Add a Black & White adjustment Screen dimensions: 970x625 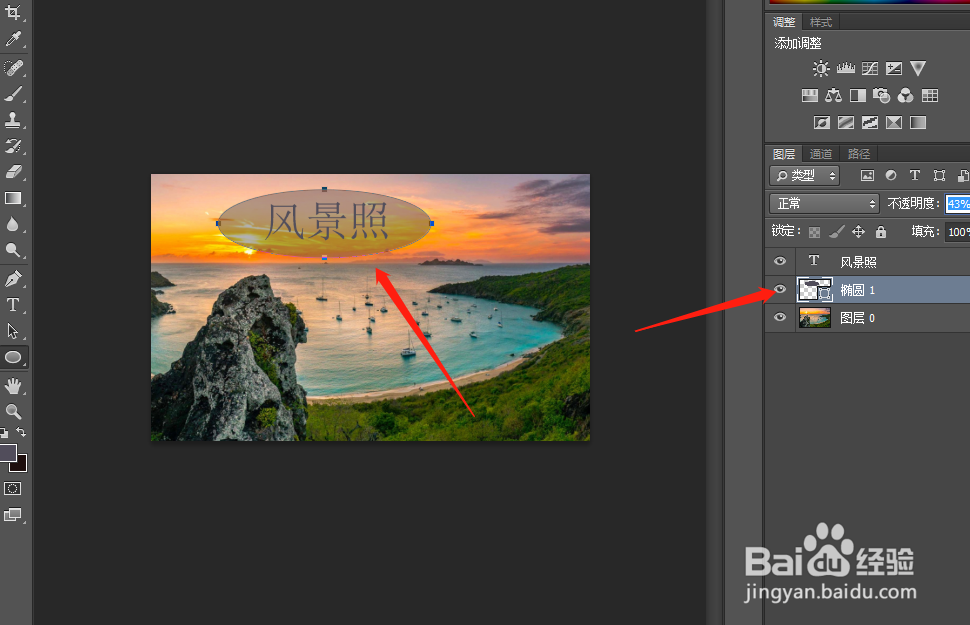tap(858, 95)
